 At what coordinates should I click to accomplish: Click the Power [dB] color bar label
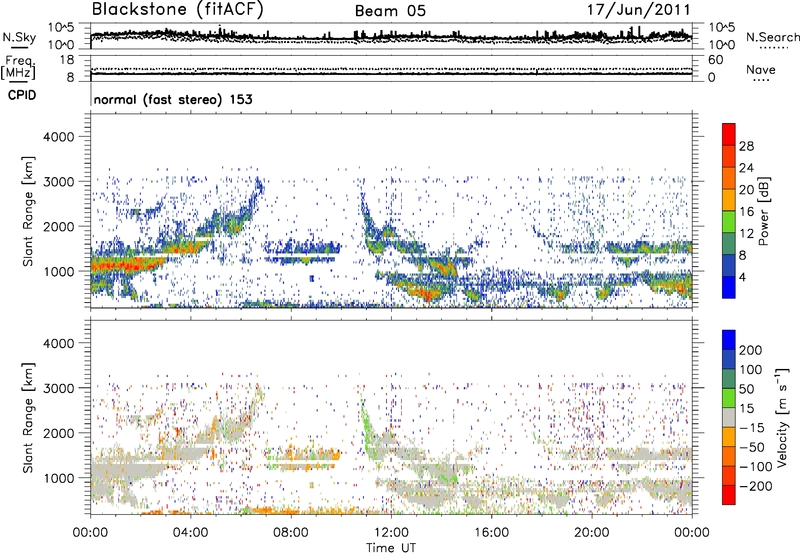coord(764,211)
